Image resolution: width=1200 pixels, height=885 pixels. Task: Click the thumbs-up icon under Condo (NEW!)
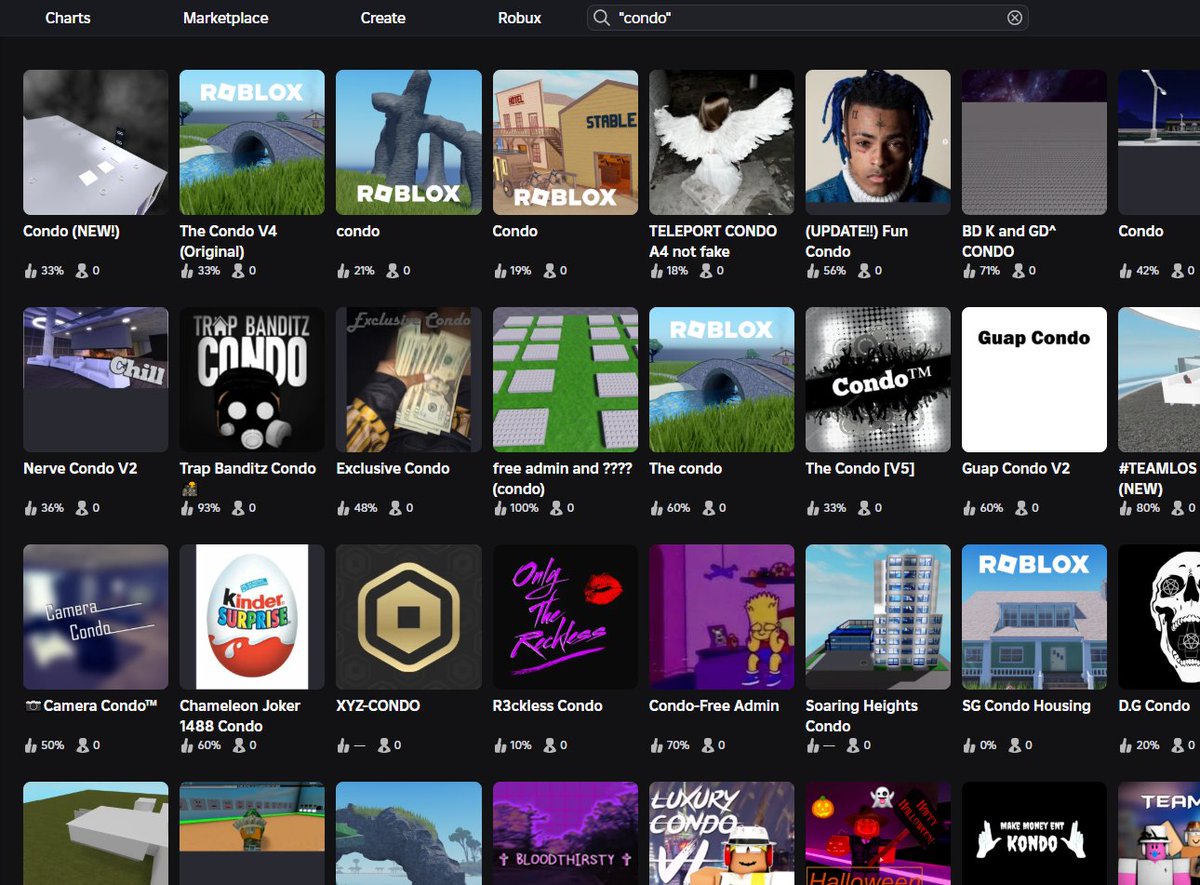(x=31, y=271)
